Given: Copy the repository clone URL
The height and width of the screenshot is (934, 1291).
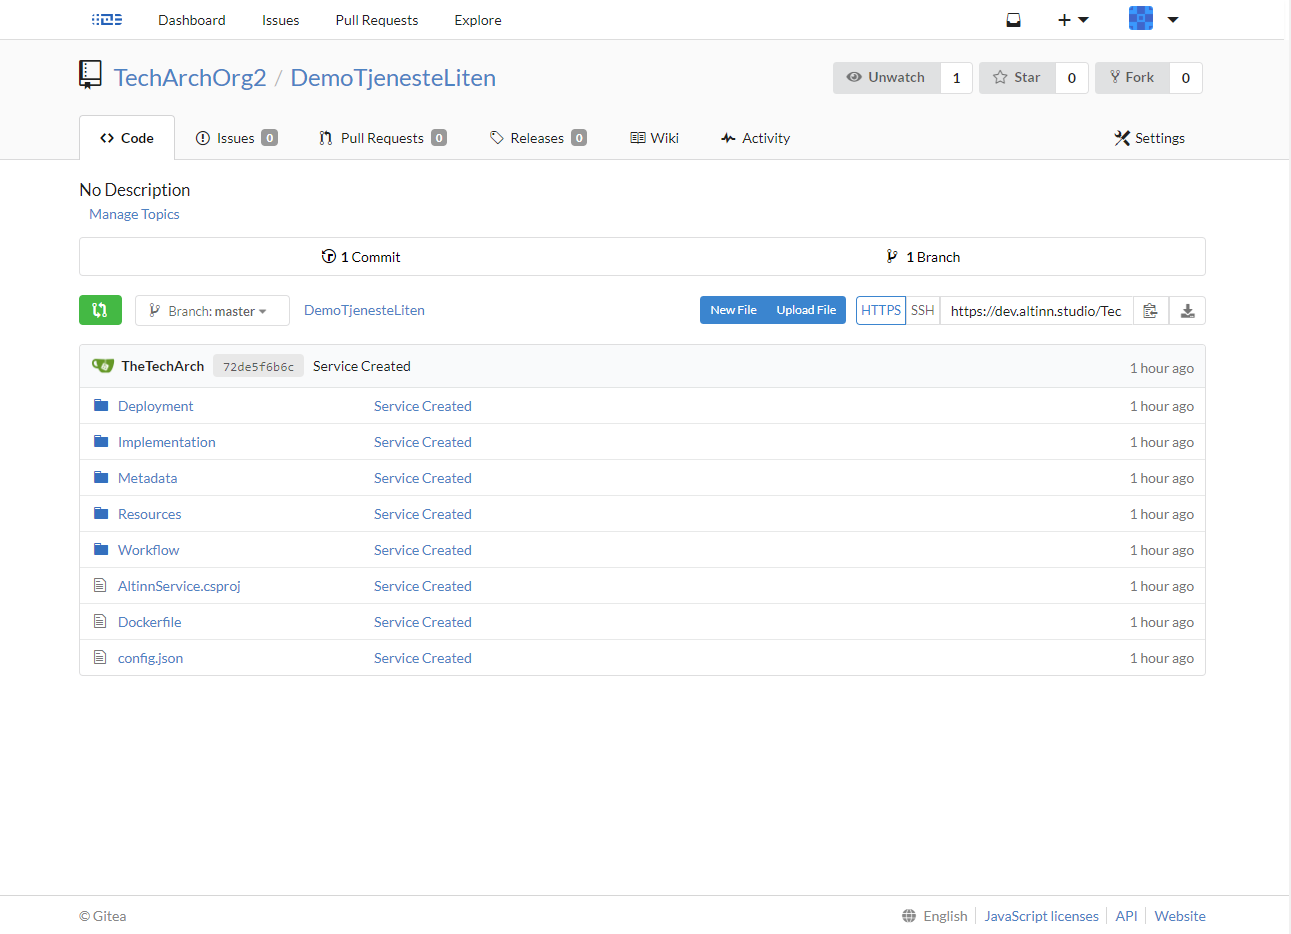Looking at the screenshot, I should [1150, 311].
